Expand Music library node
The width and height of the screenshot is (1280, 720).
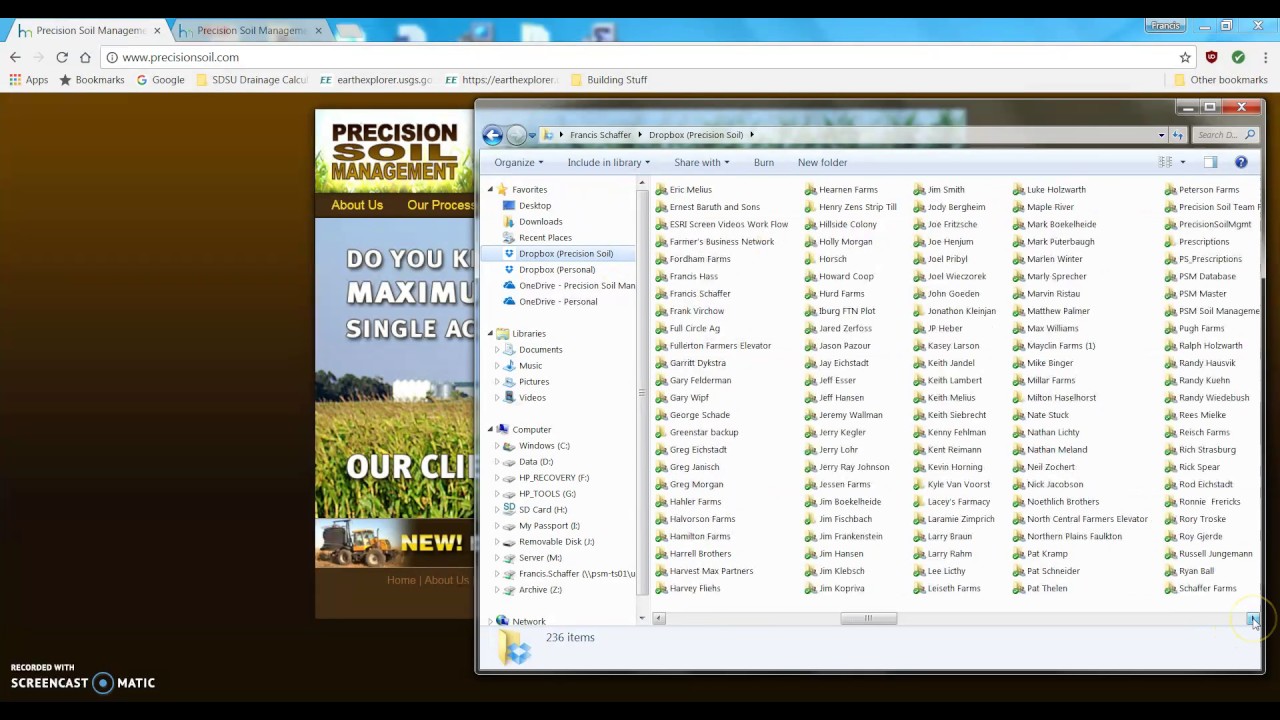(497, 366)
